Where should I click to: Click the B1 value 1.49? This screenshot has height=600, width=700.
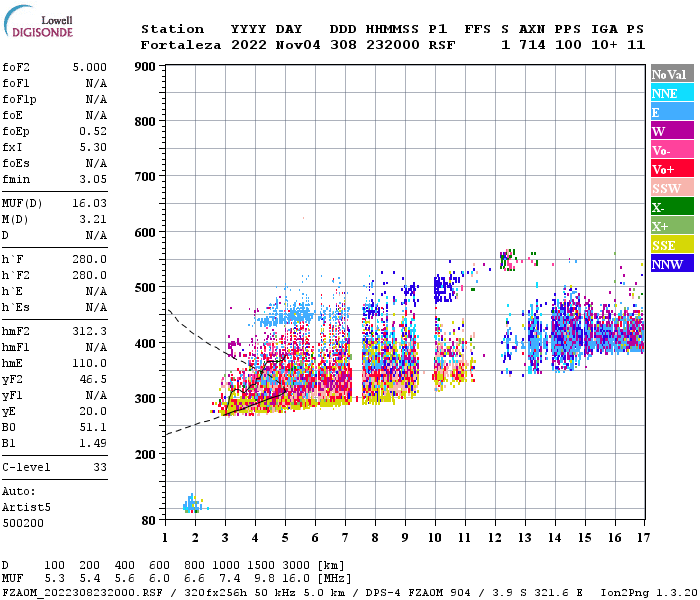(x=93, y=443)
